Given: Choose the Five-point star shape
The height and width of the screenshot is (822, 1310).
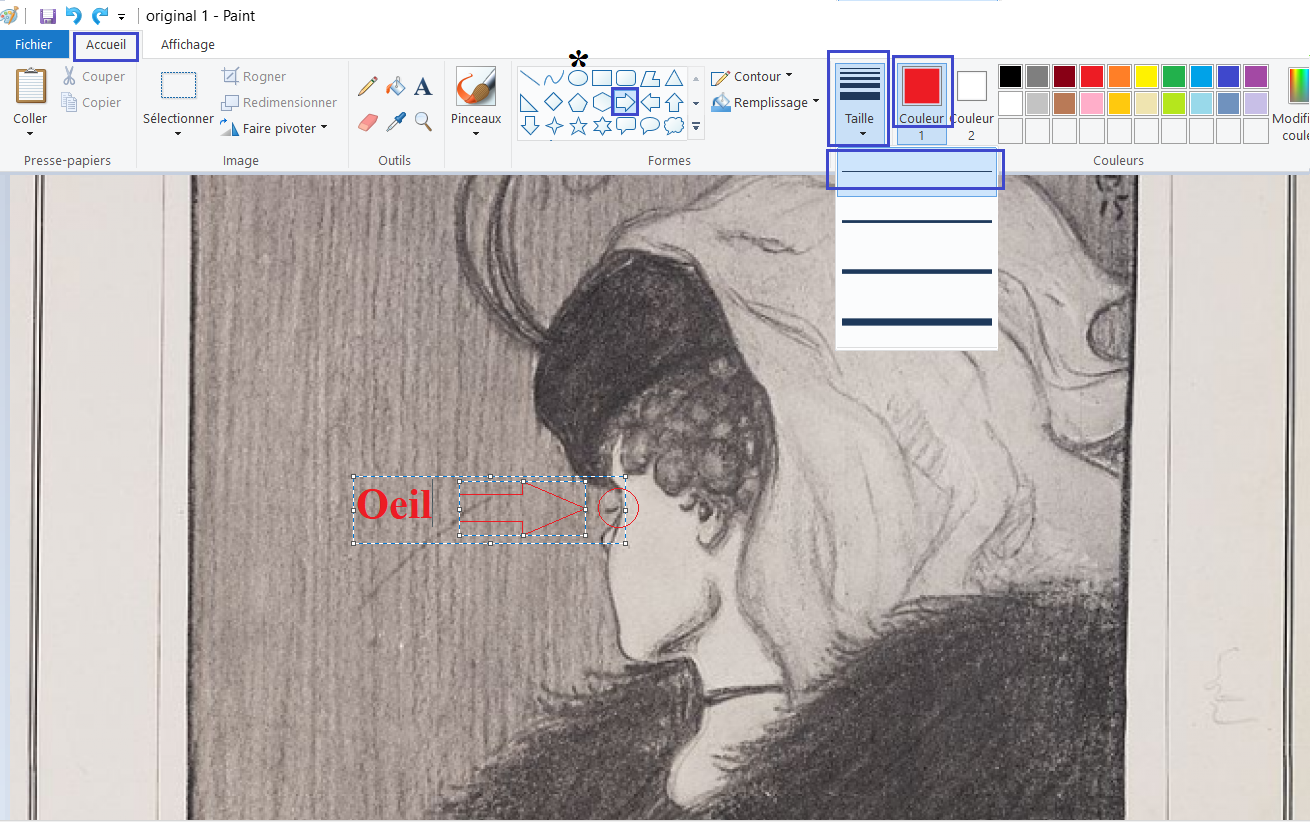Looking at the screenshot, I should pos(578,126).
